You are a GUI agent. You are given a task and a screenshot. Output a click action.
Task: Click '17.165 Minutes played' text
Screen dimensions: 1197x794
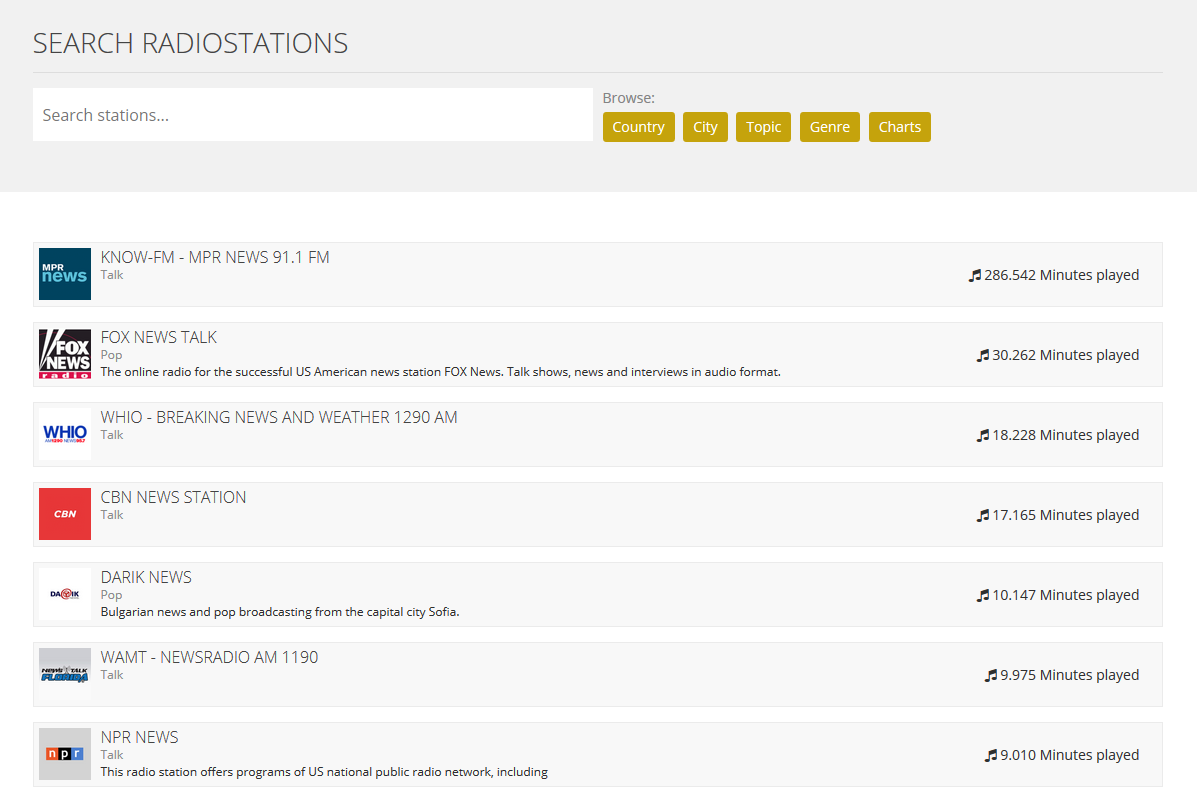(1066, 515)
